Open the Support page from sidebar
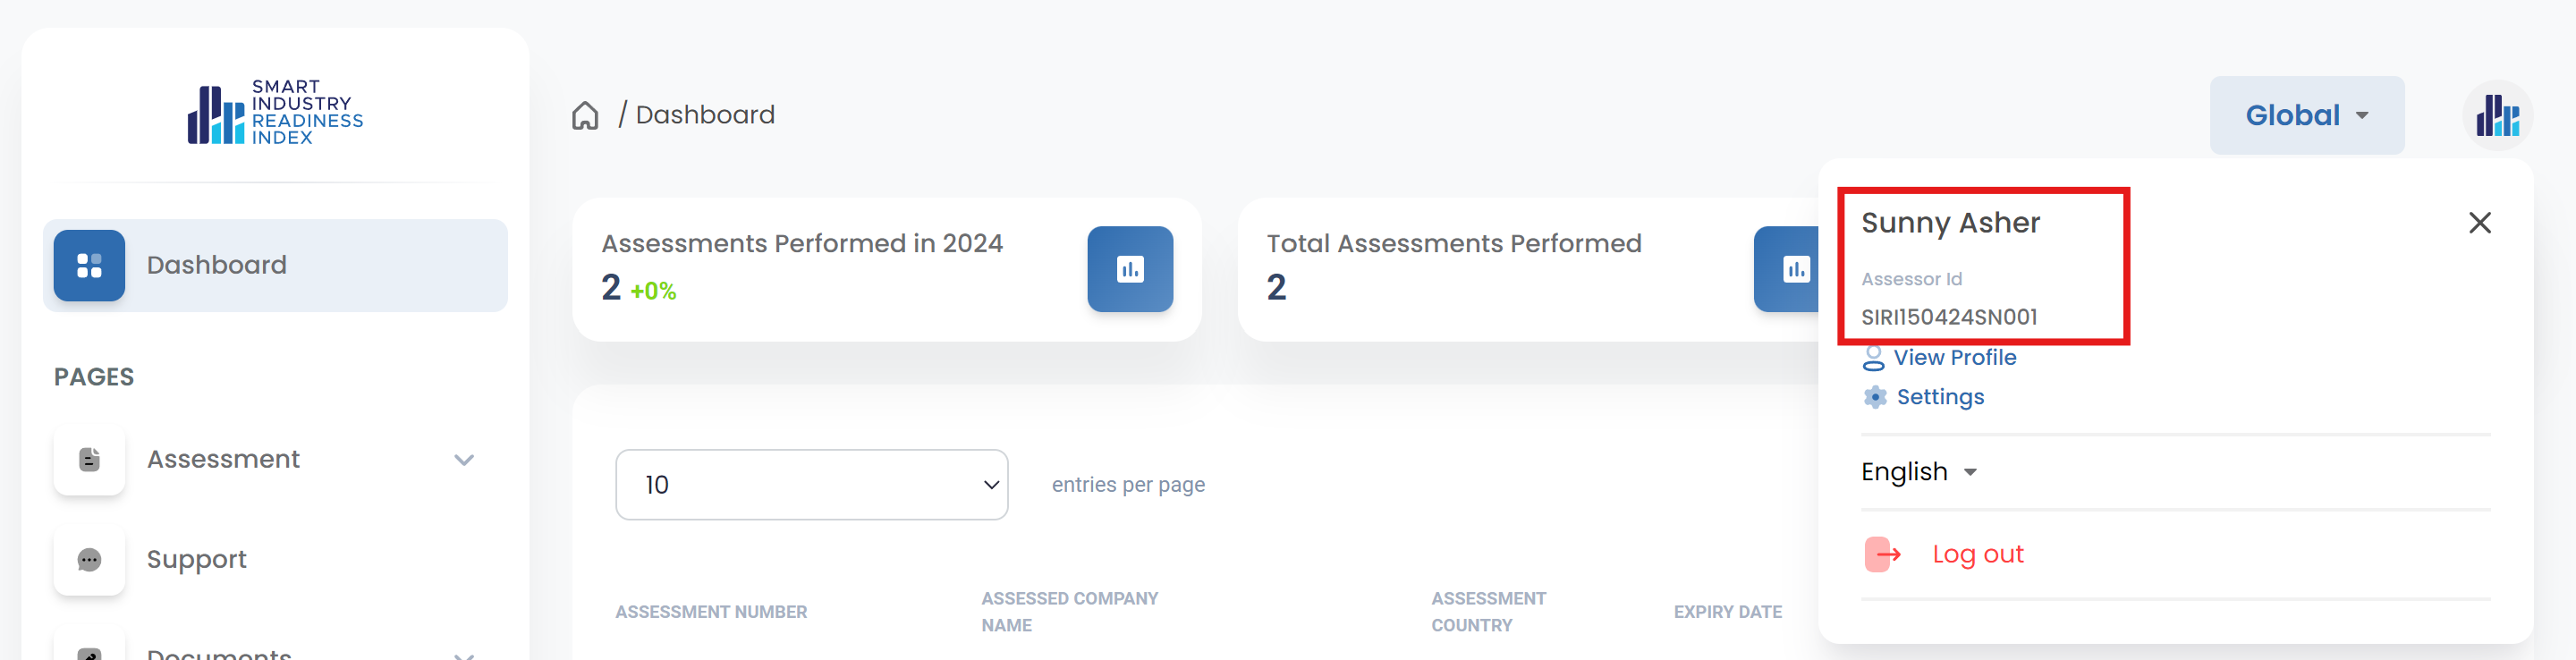Screen dimensions: 2576x660 coord(197,559)
